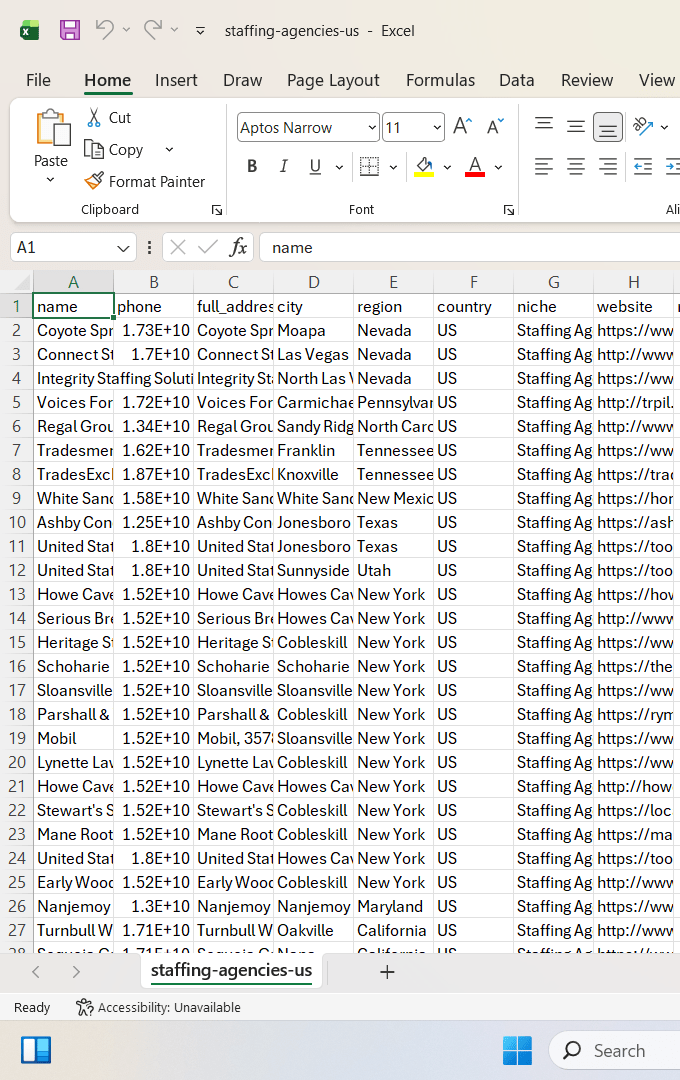Open Customize Quick Access Toolbar menu
The height and width of the screenshot is (1080, 680).
(200, 30)
